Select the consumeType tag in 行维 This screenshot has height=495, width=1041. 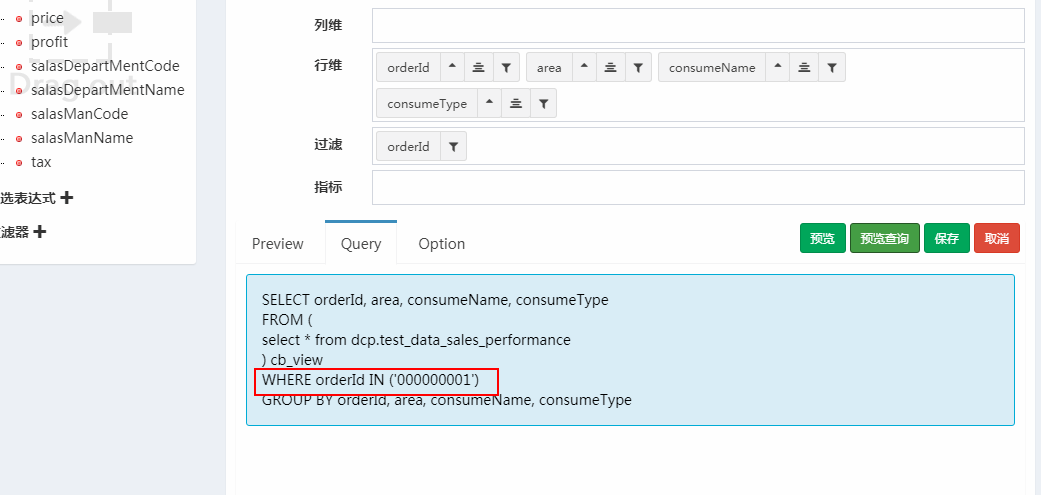coord(427,103)
